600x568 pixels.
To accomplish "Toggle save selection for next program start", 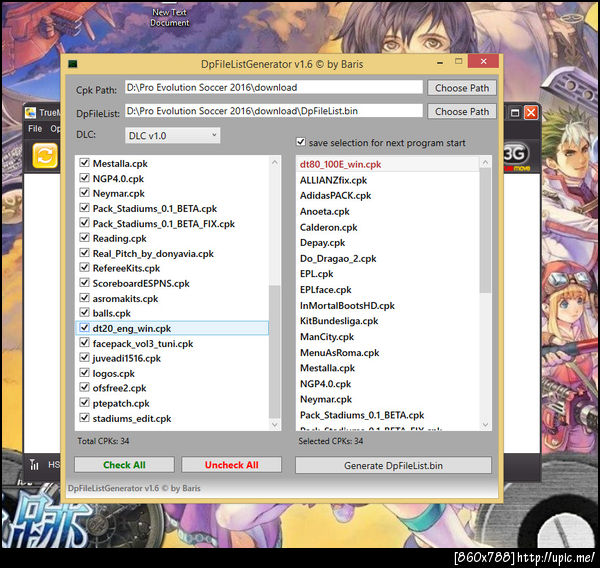I will 301,142.
